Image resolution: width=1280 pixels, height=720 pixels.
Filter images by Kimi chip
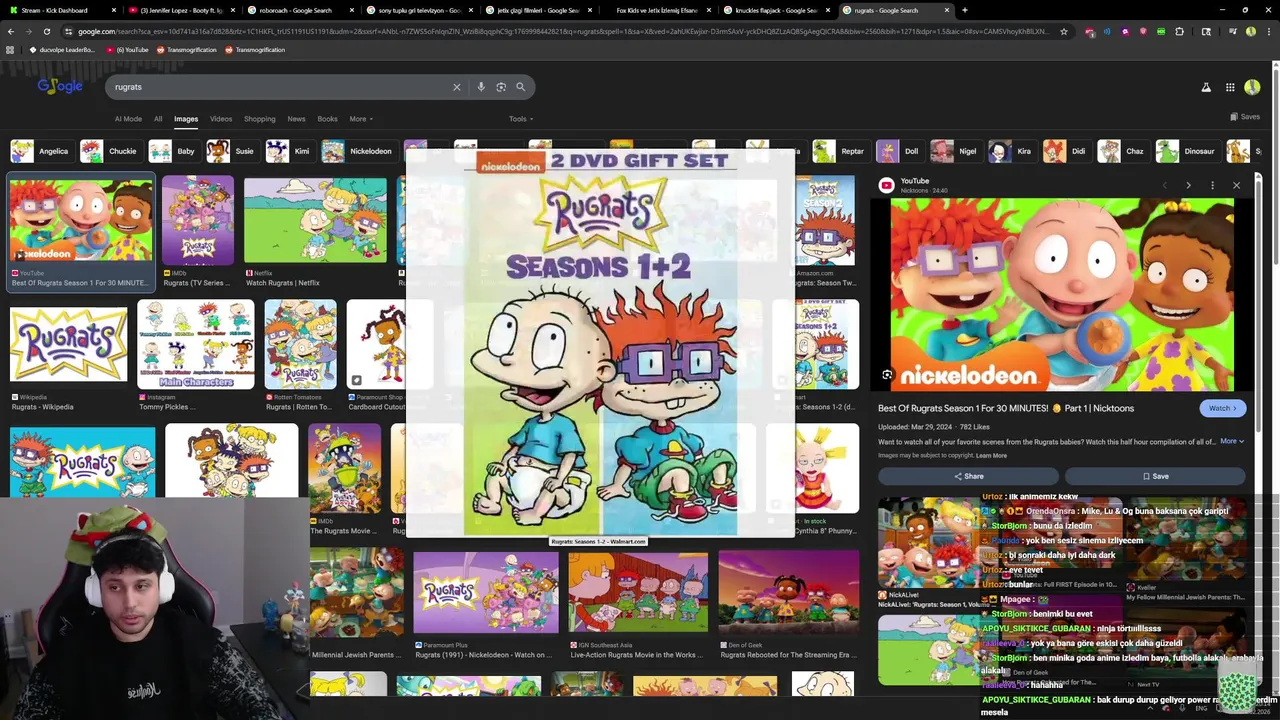(x=288, y=151)
